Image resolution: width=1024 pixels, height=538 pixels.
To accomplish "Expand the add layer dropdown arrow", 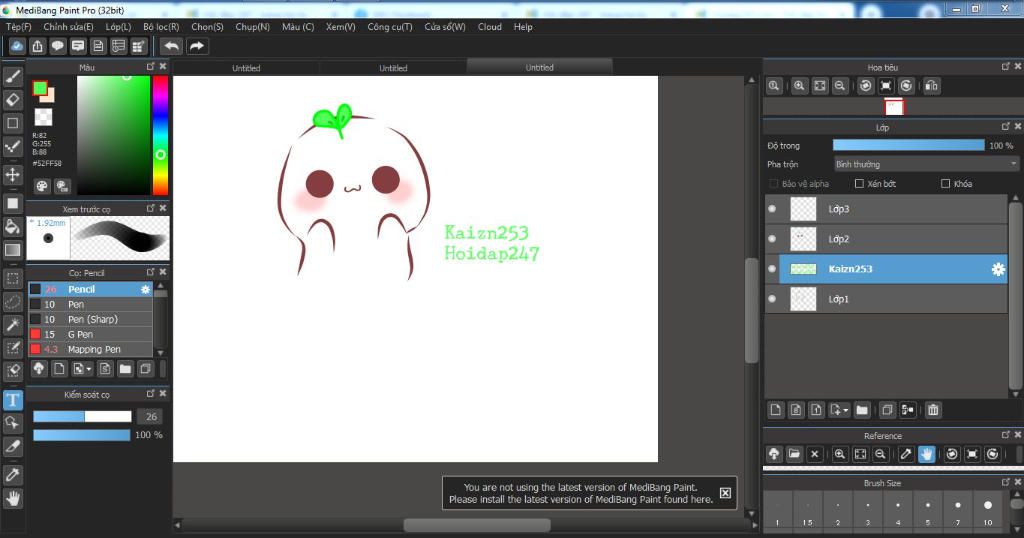I will pos(846,410).
